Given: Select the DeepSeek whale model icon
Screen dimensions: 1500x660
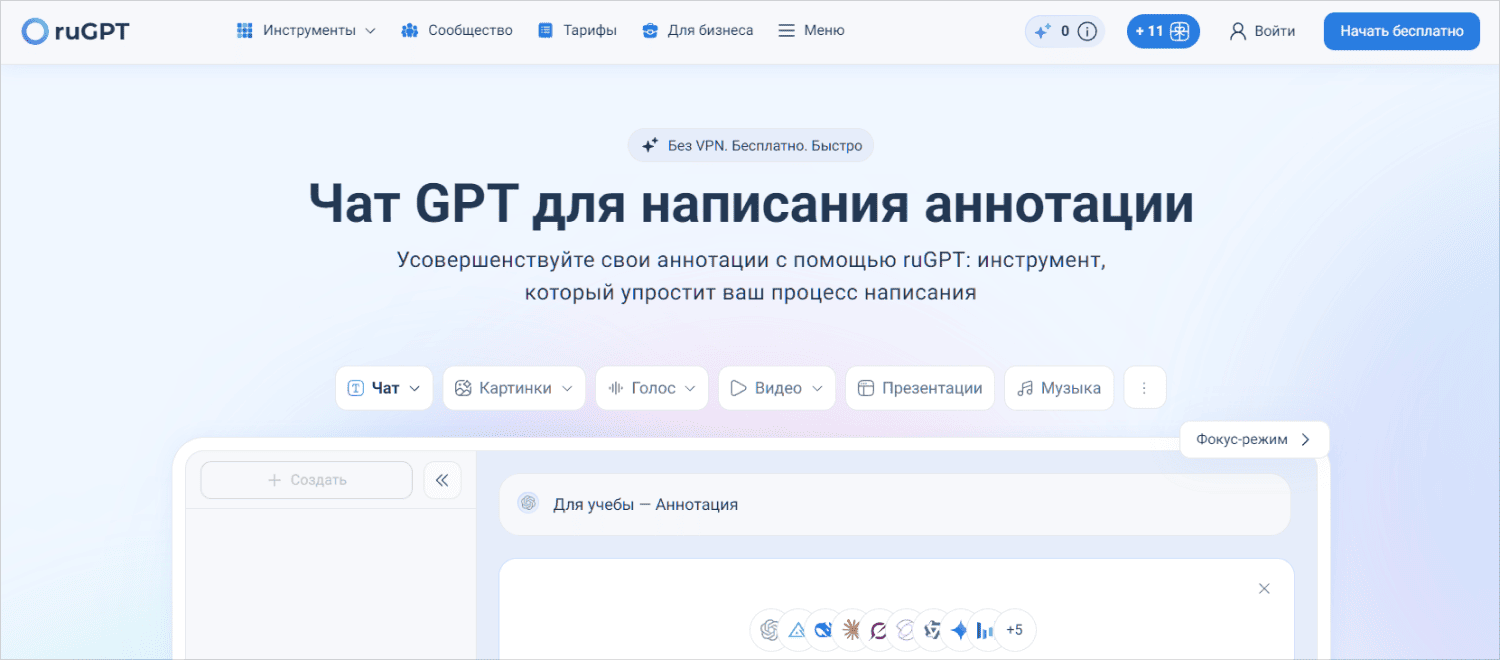Looking at the screenshot, I should tap(824, 630).
